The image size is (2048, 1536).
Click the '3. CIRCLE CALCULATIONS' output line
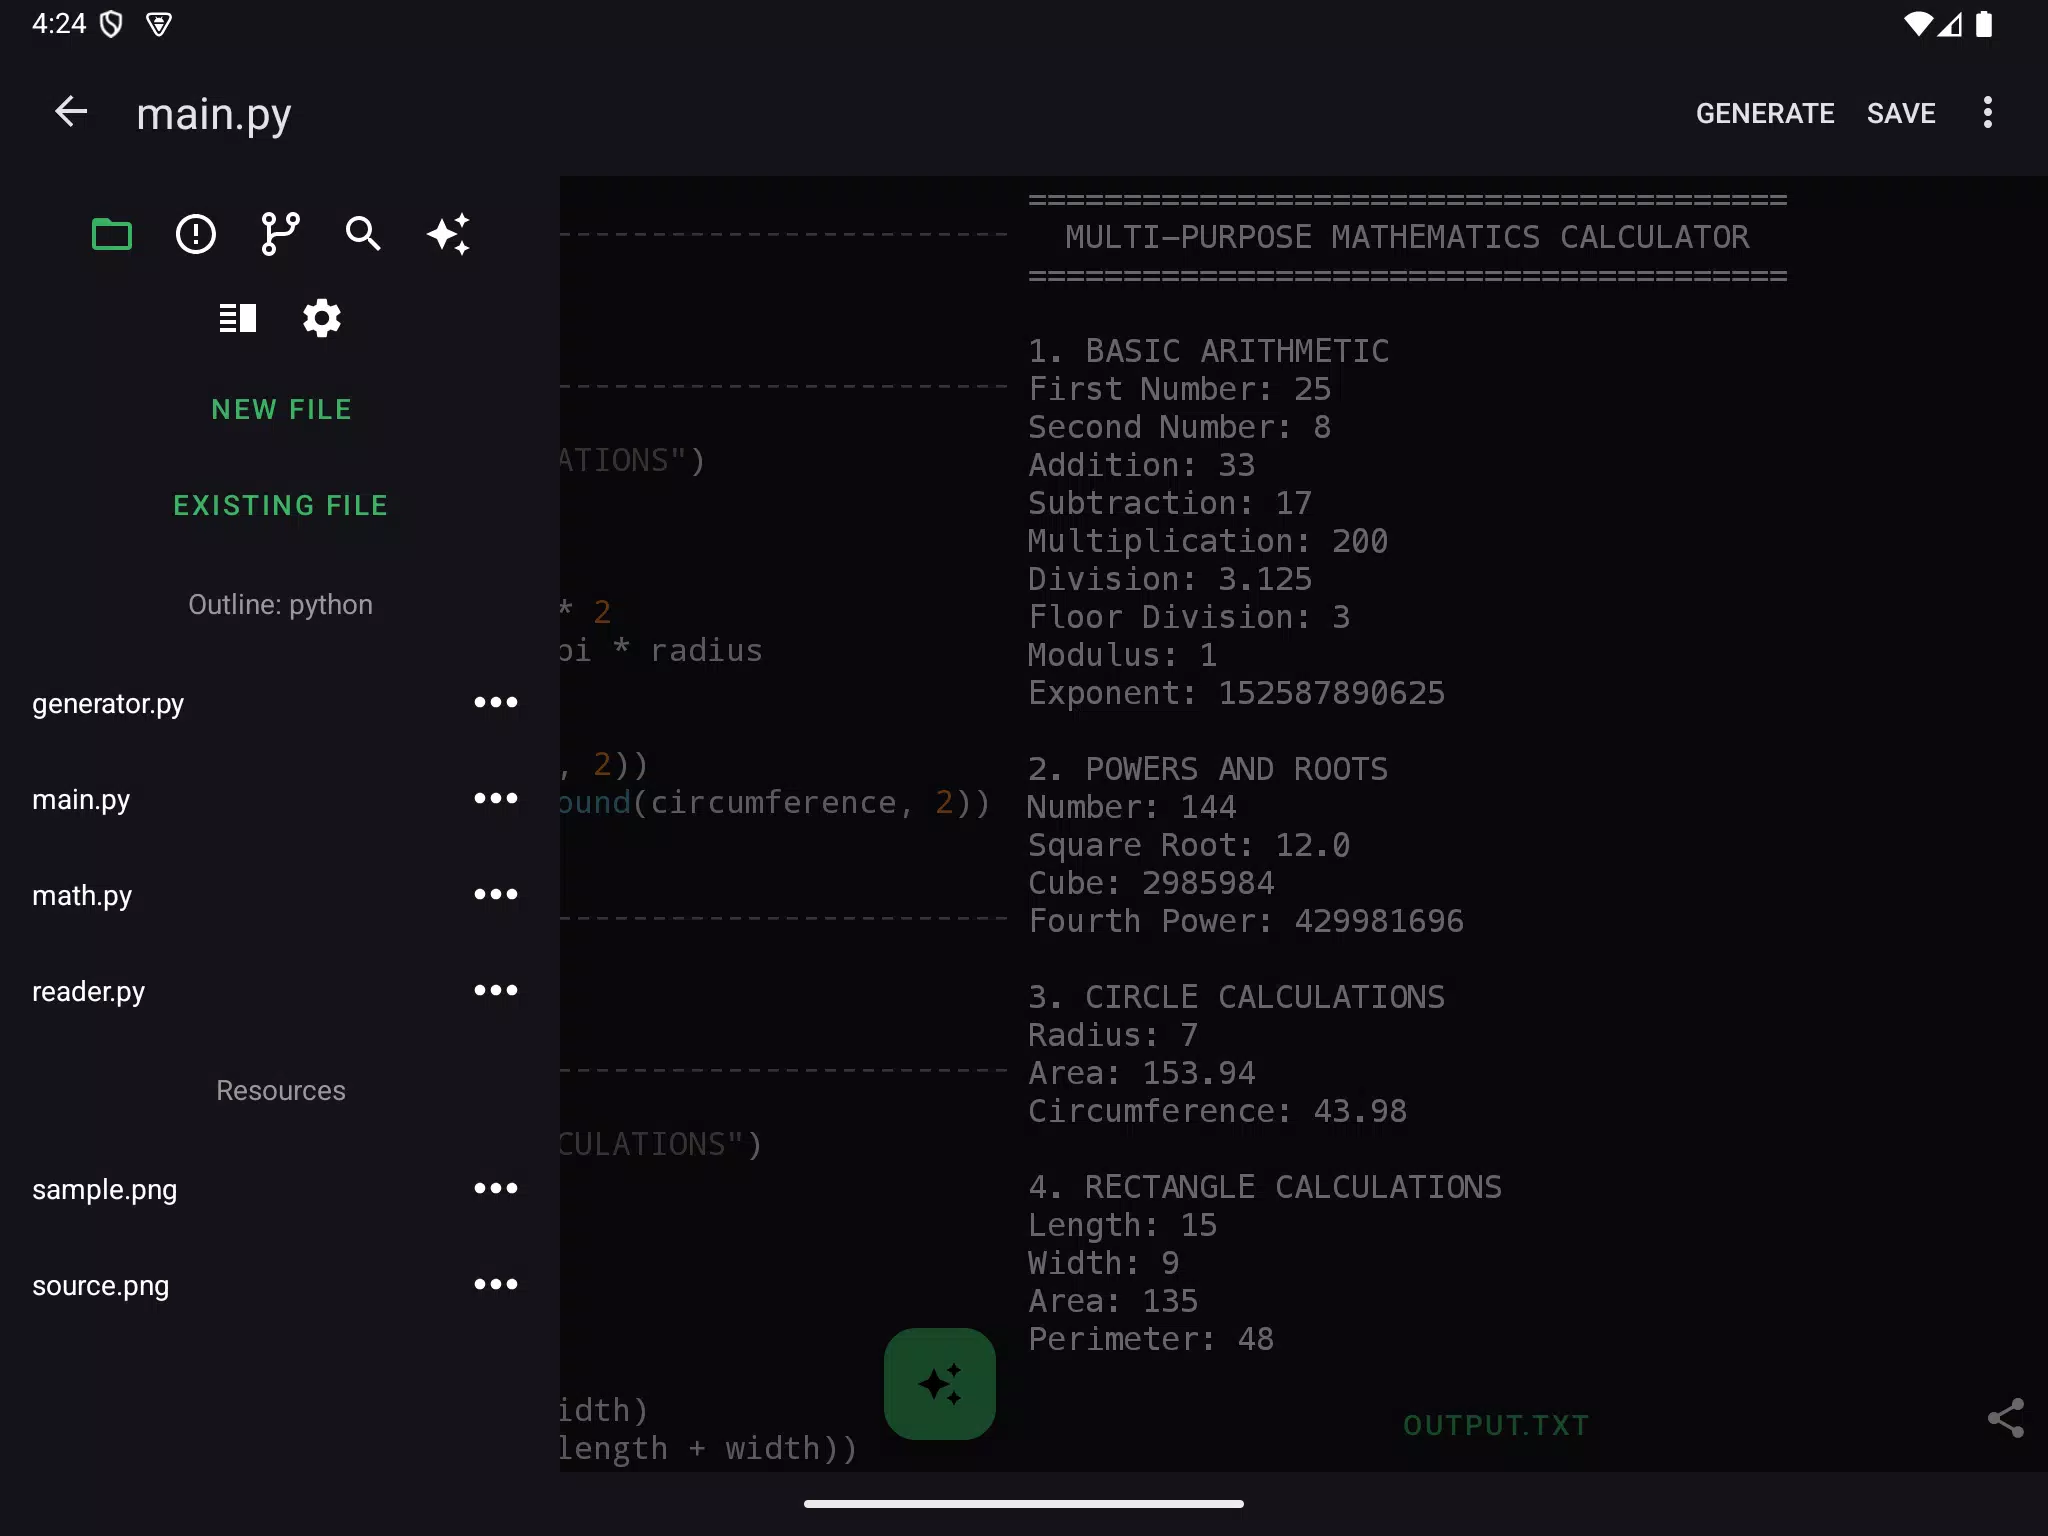click(x=1236, y=997)
